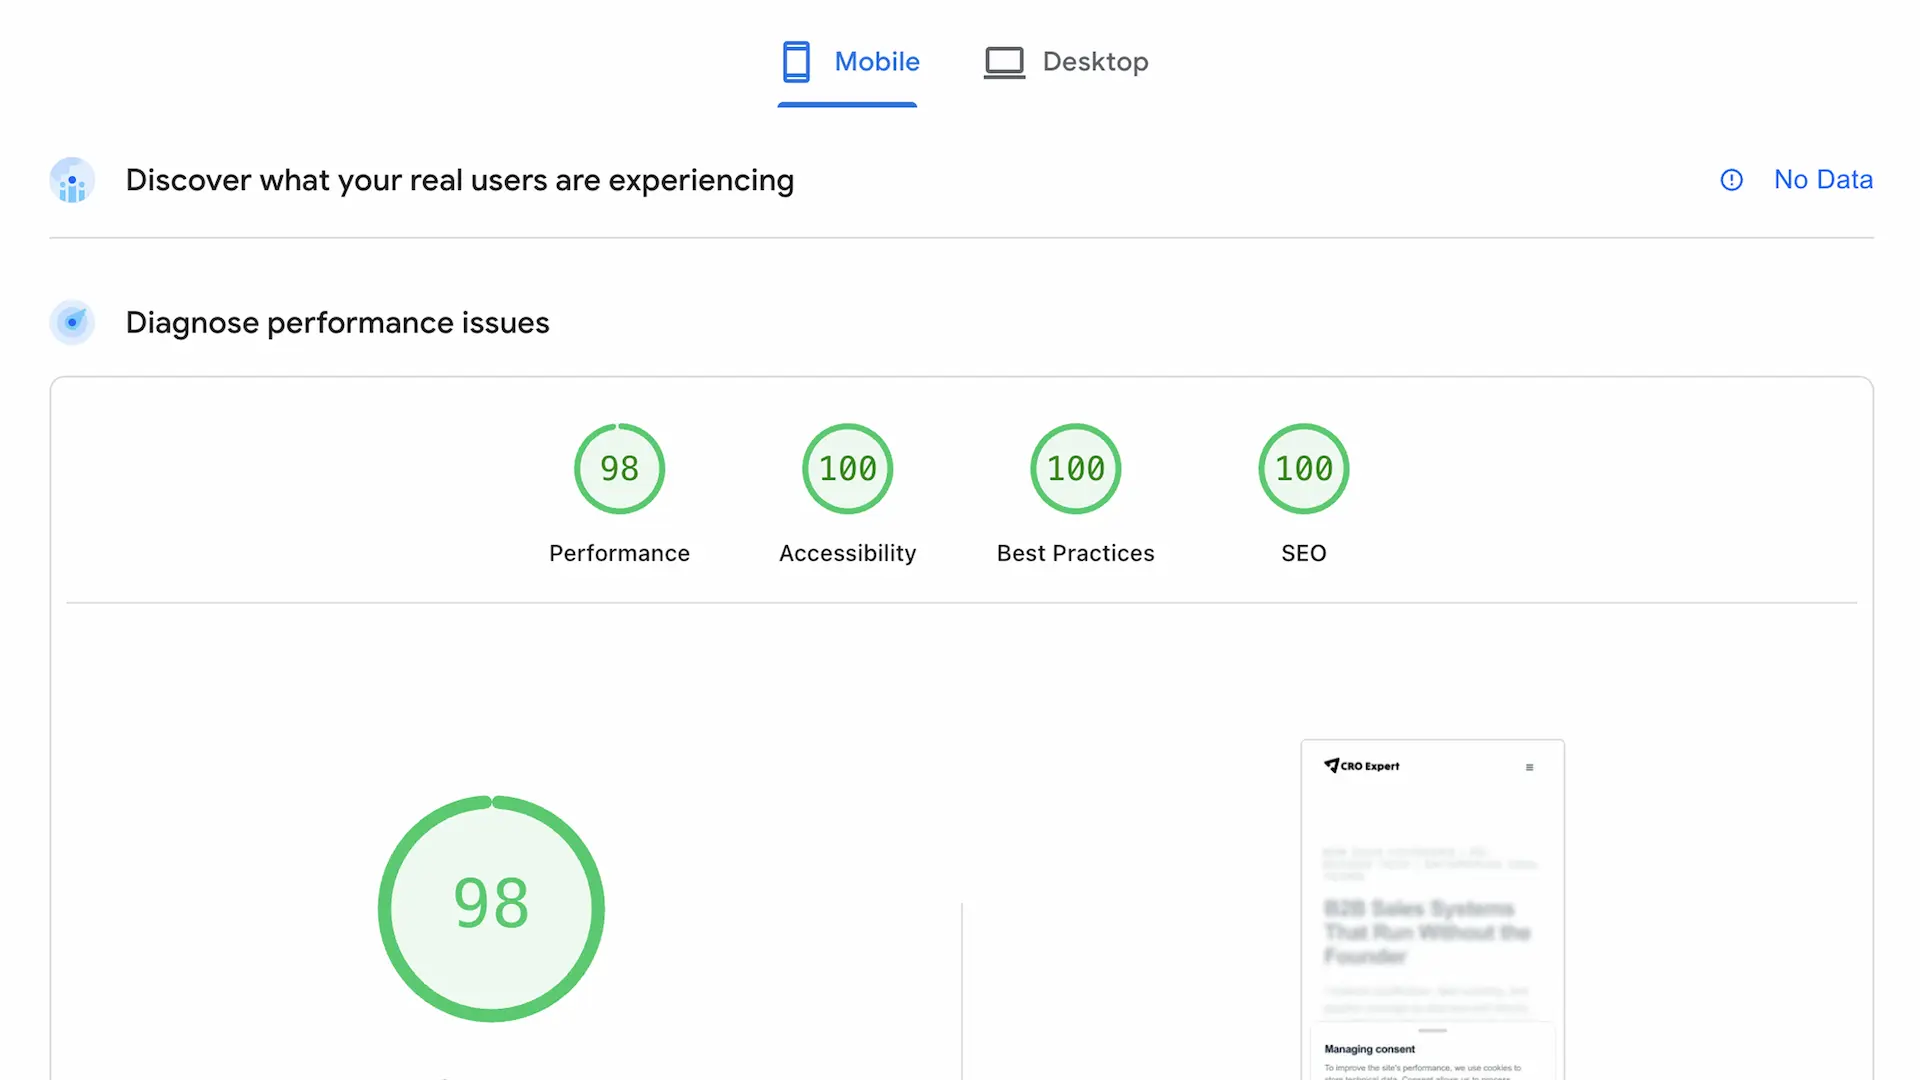Open the No Data link
This screenshot has height=1080, width=1920.
[1823, 180]
